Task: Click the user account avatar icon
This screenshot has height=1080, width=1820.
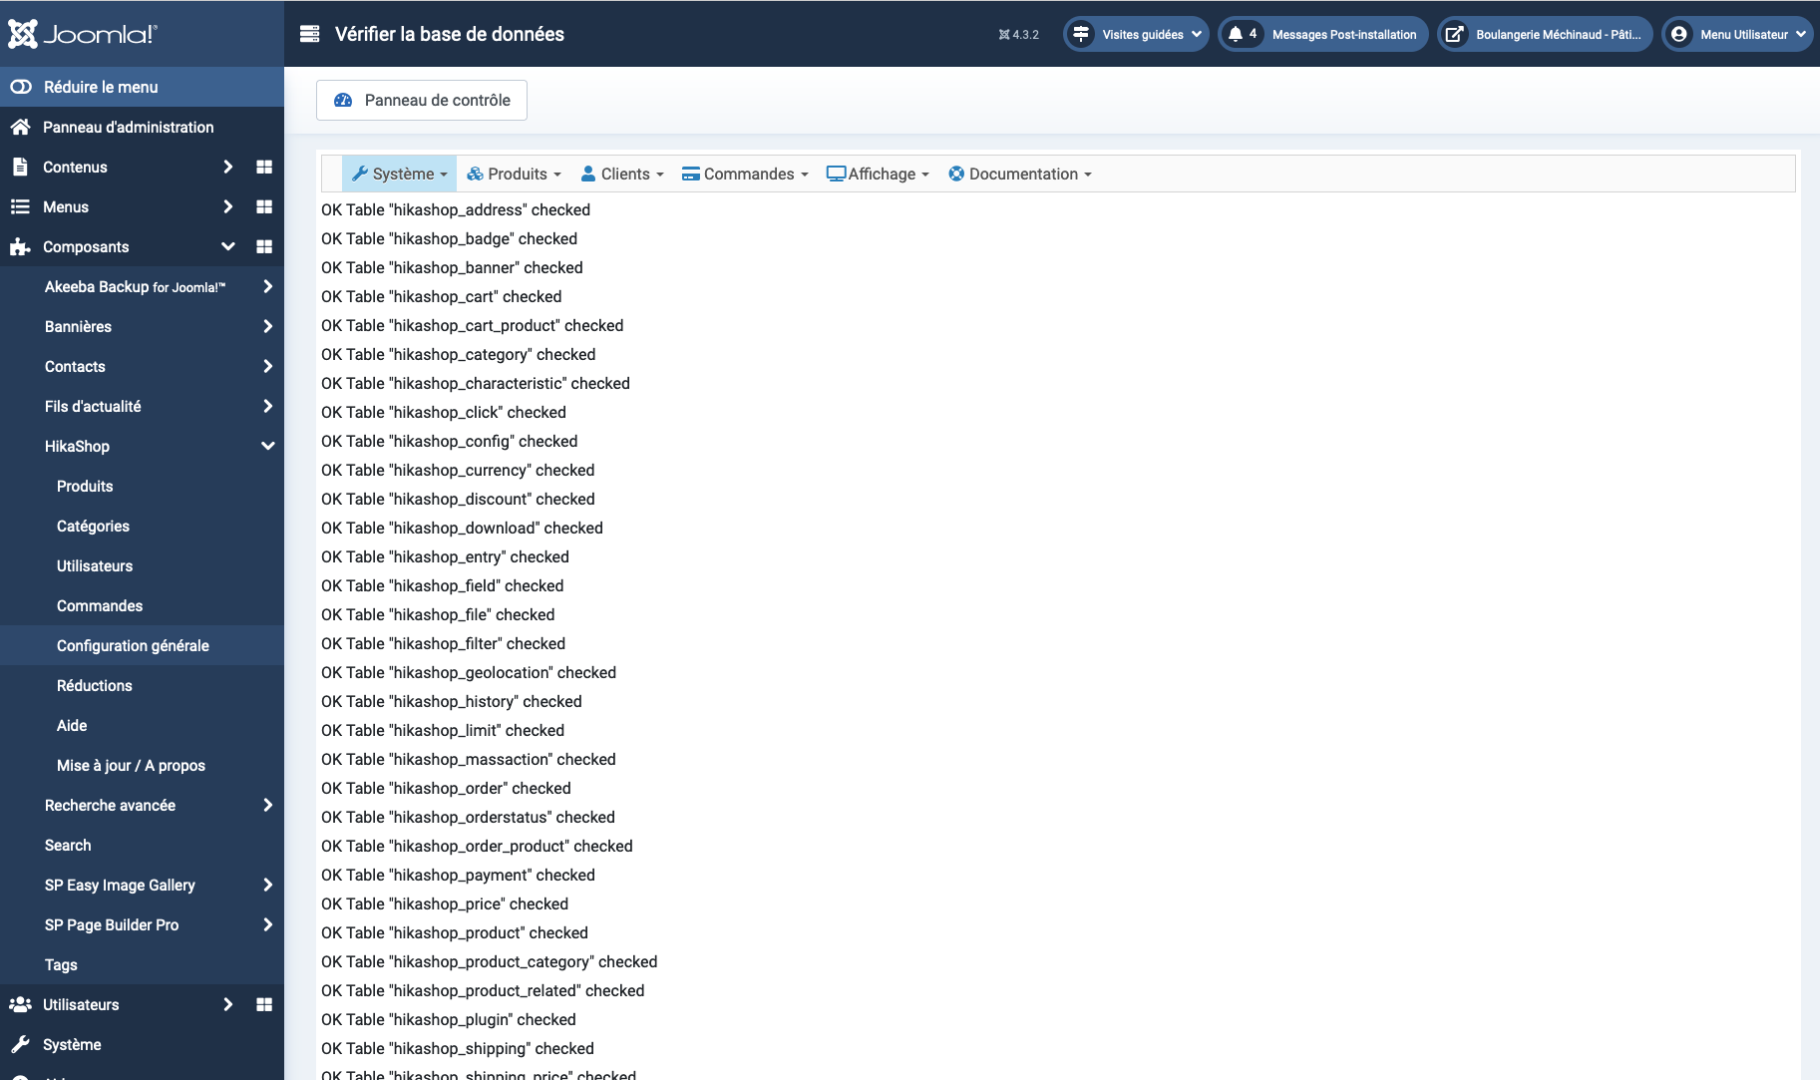Action: 1679,34
